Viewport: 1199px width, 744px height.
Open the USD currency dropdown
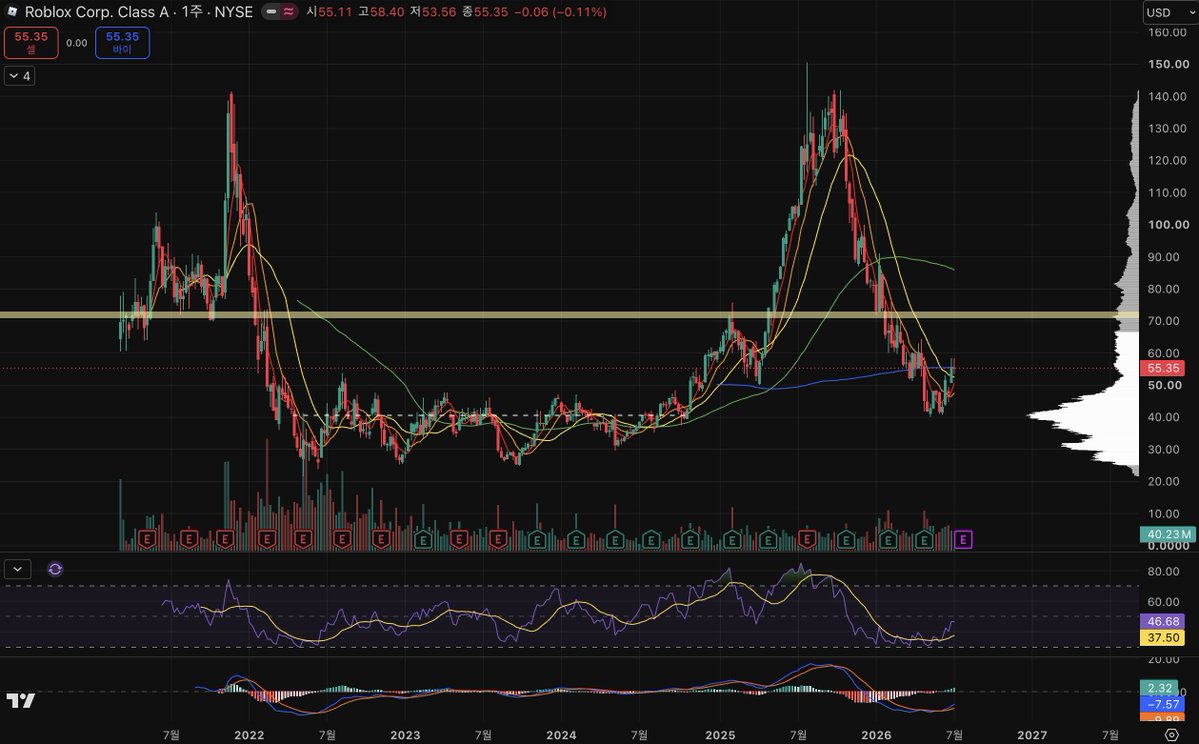point(1170,12)
